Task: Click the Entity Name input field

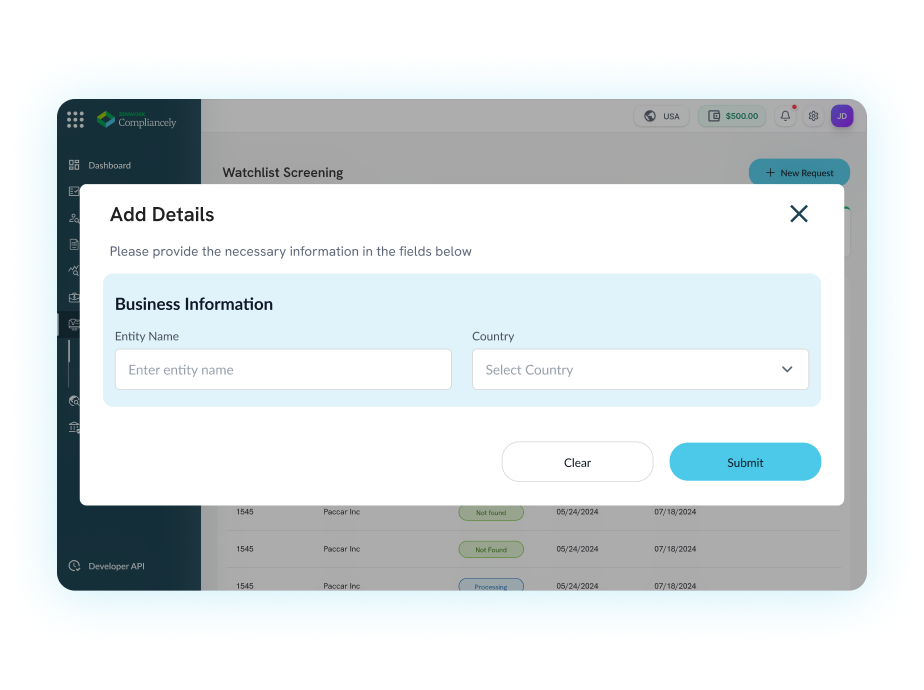Action: pos(283,370)
